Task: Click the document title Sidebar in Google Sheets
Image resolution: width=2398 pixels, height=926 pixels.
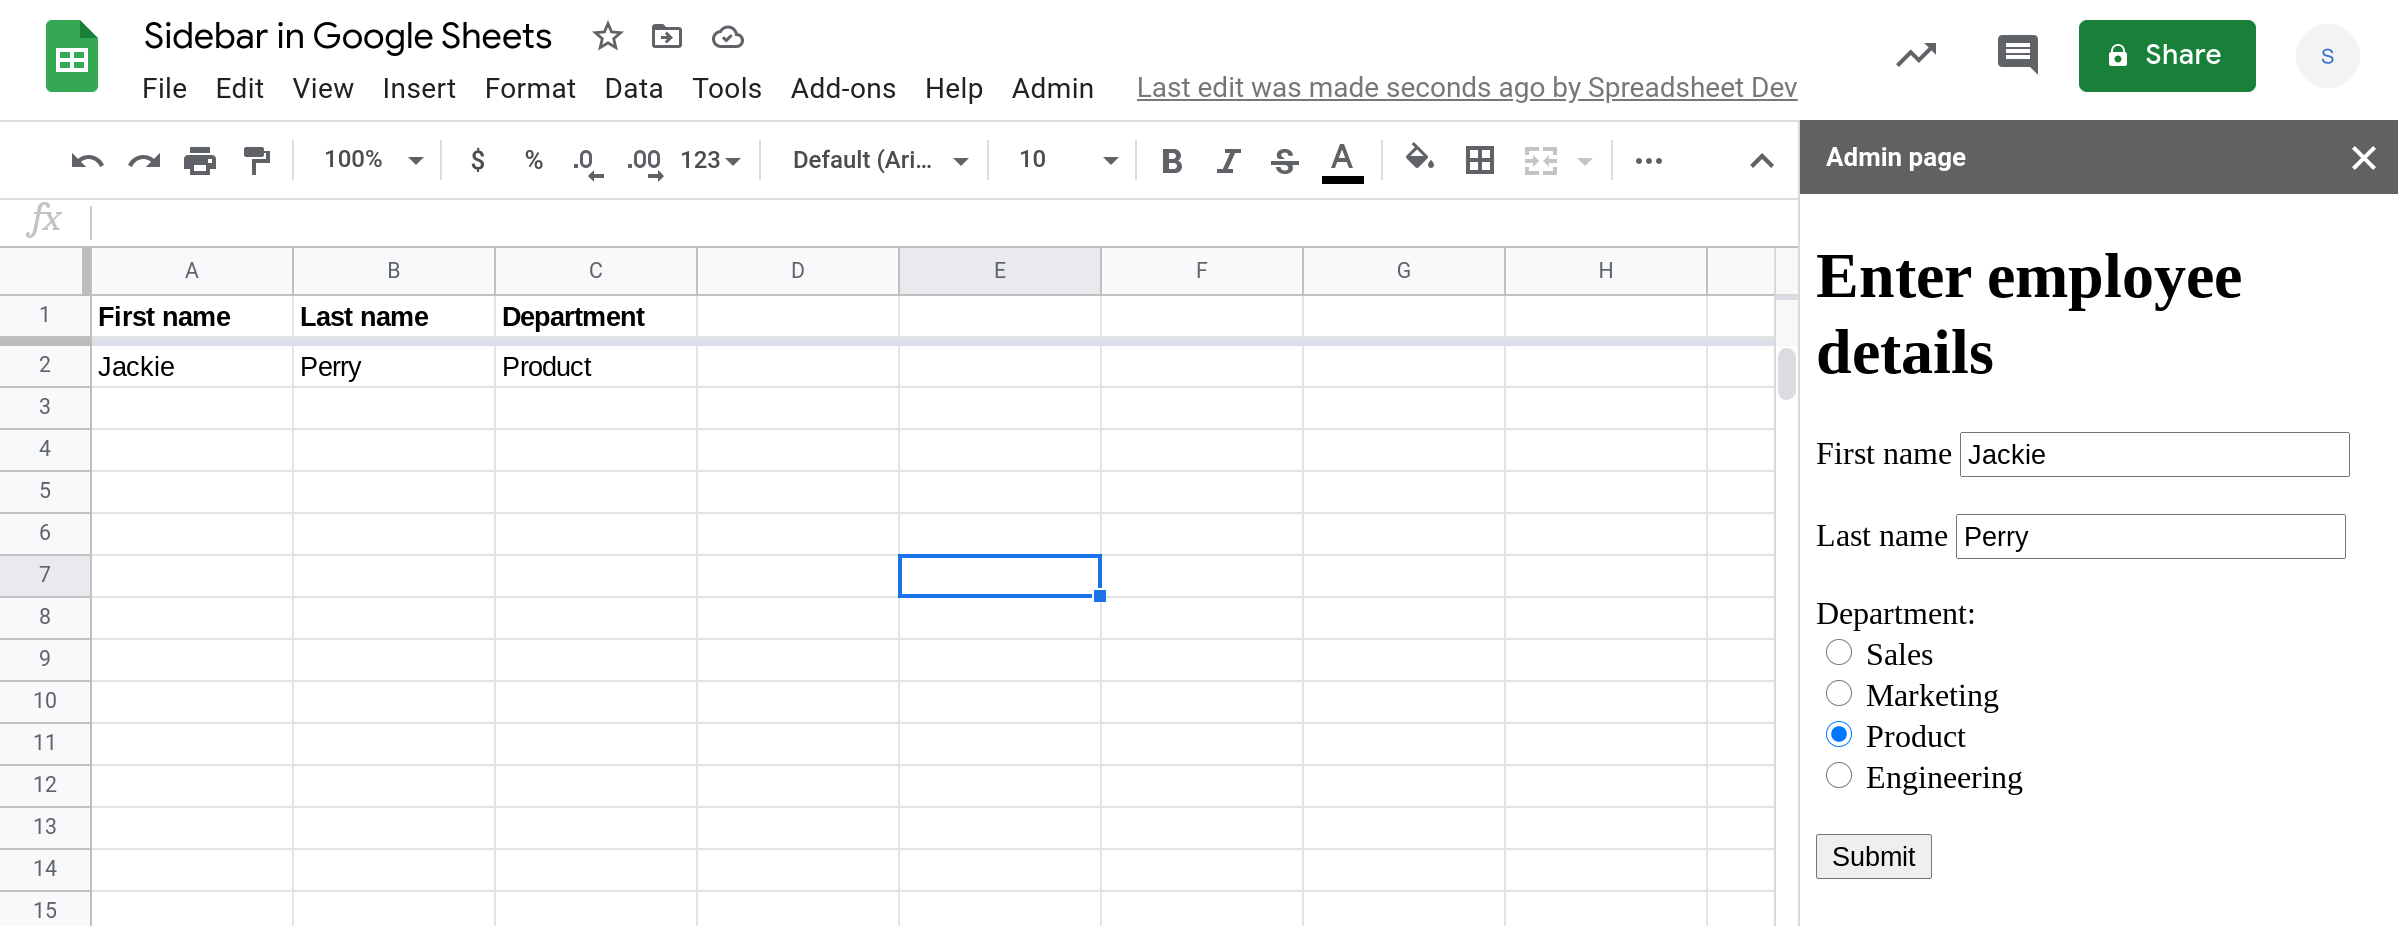Action: tap(347, 37)
